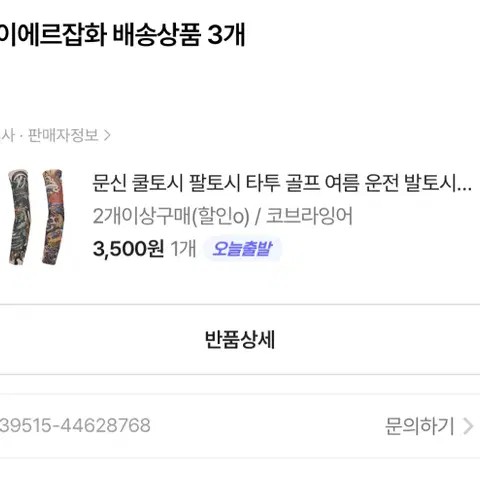
Task: Click the 3,500원 price text
Action: (x=128, y=249)
